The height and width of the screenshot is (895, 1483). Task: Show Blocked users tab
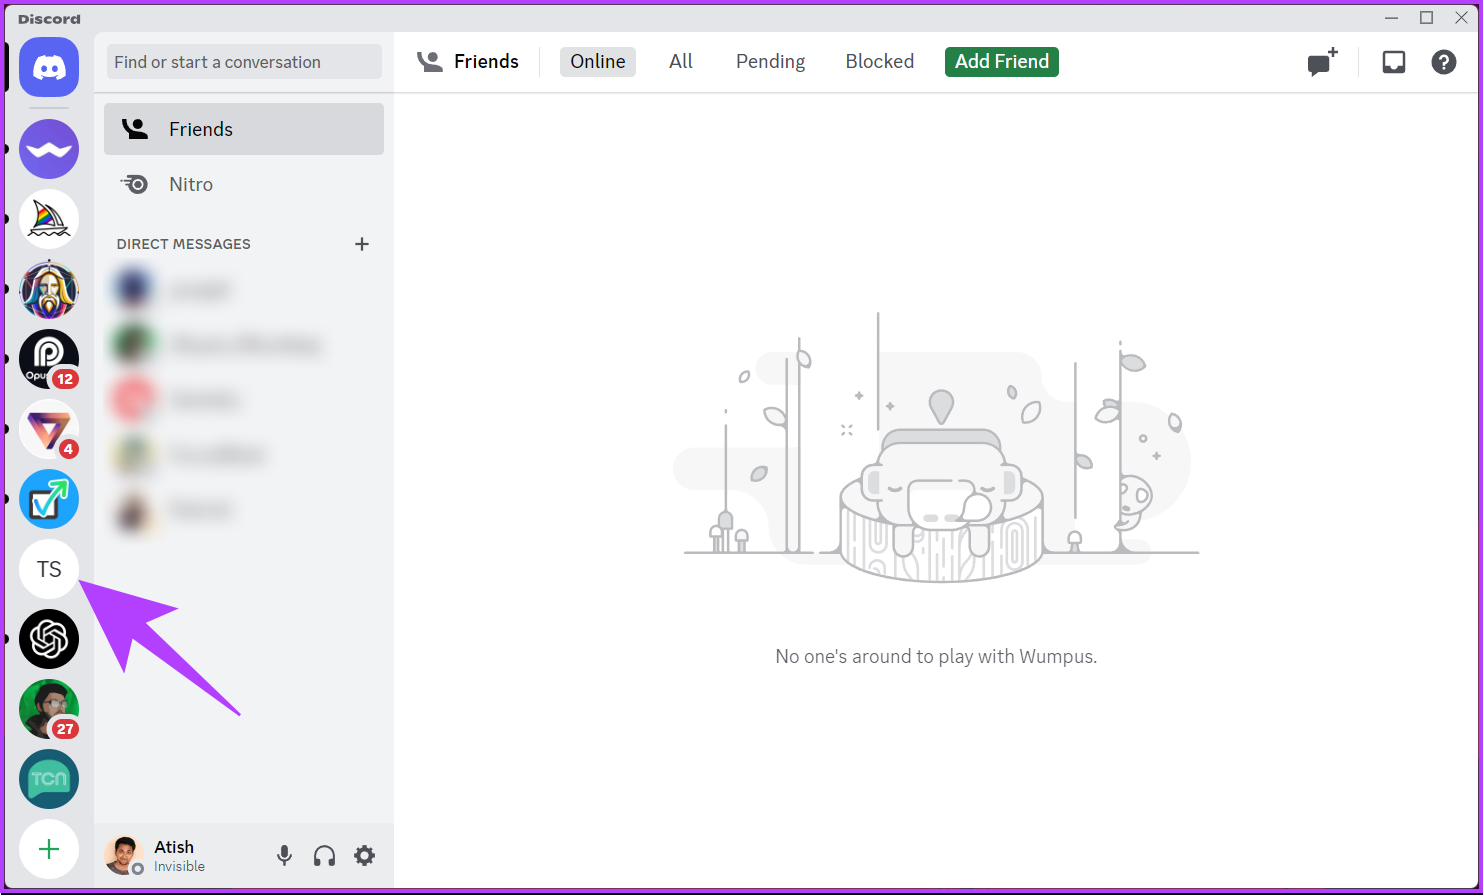click(880, 61)
